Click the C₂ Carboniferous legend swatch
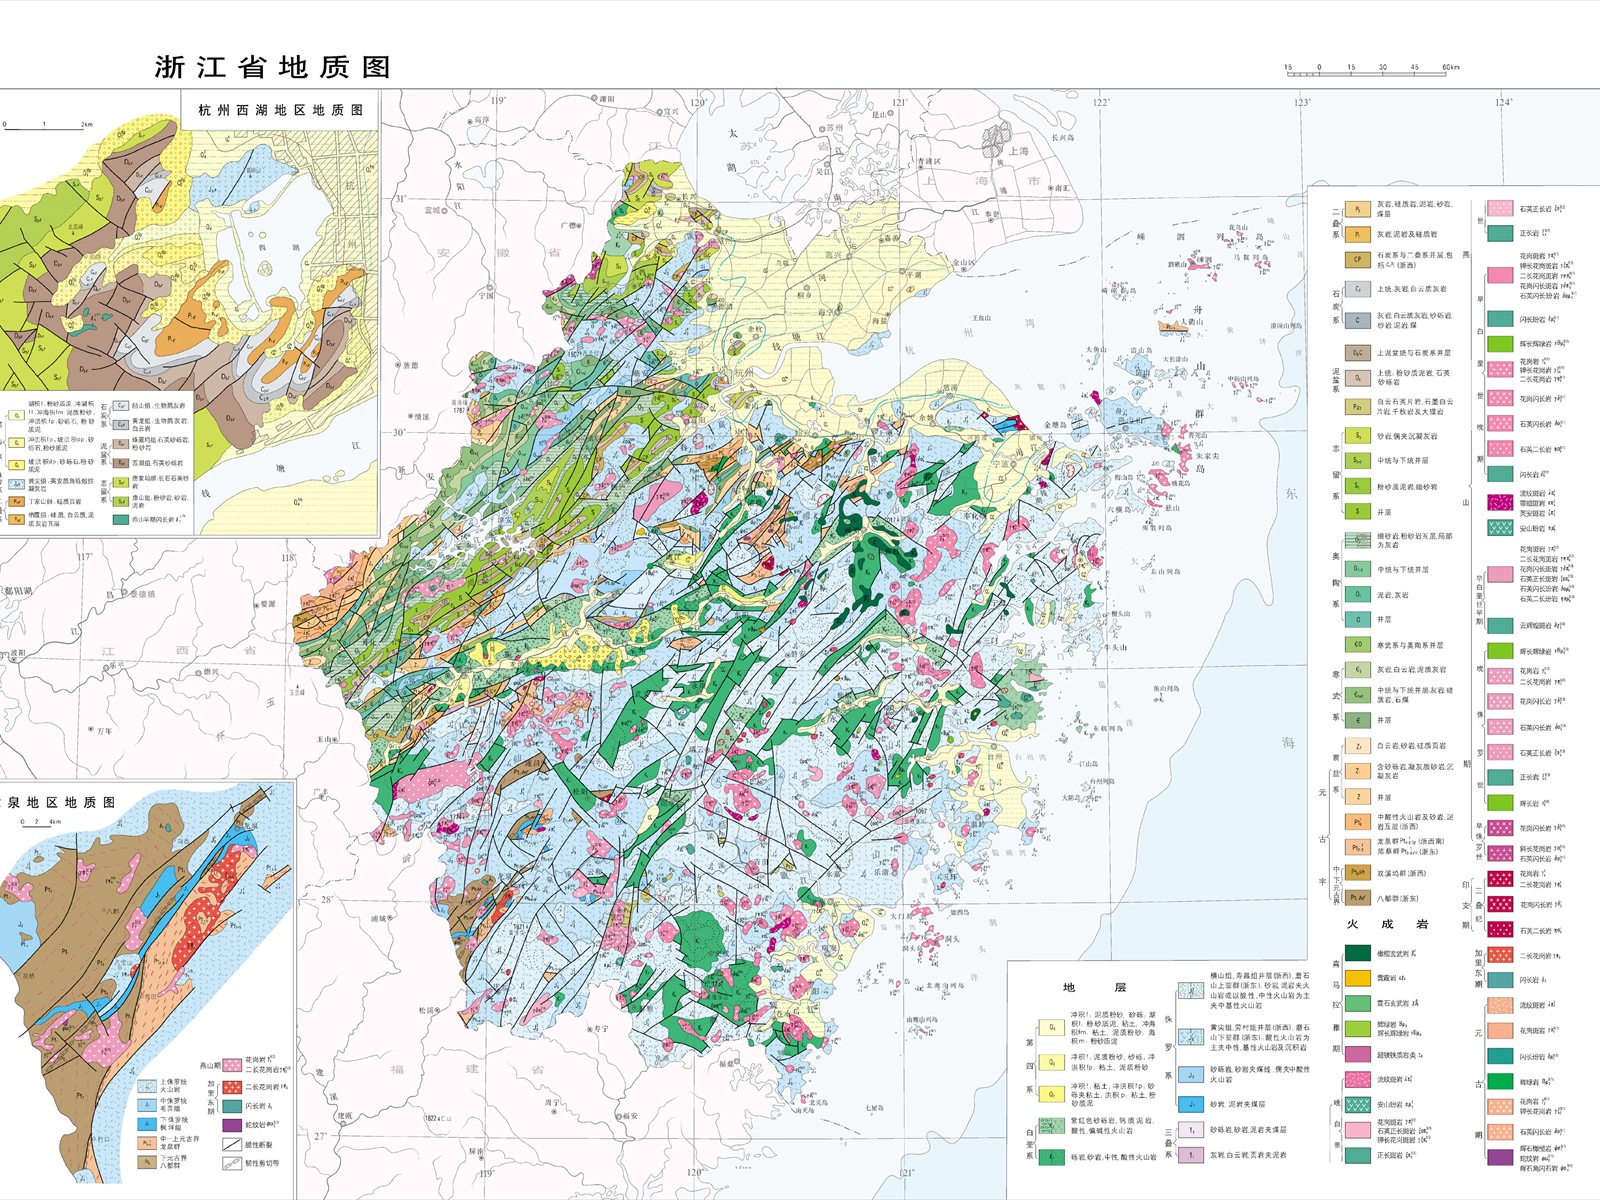This screenshot has height=1200, width=1600. [x=1357, y=289]
